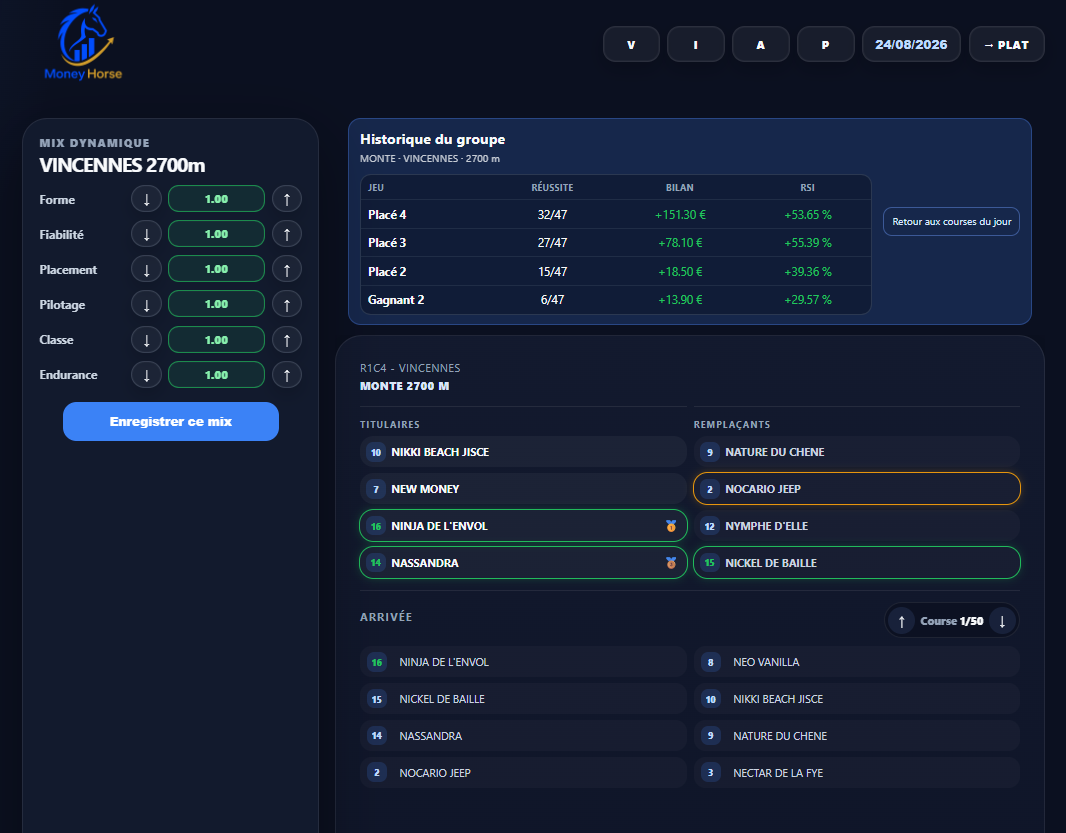Save the mix with Enregistrer ce mix
The height and width of the screenshot is (833, 1066).
(171, 422)
